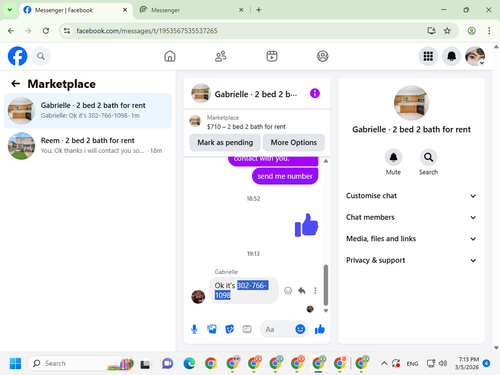The height and width of the screenshot is (375, 500).
Task: Open the Notifications bell in header
Action: (x=451, y=56)
